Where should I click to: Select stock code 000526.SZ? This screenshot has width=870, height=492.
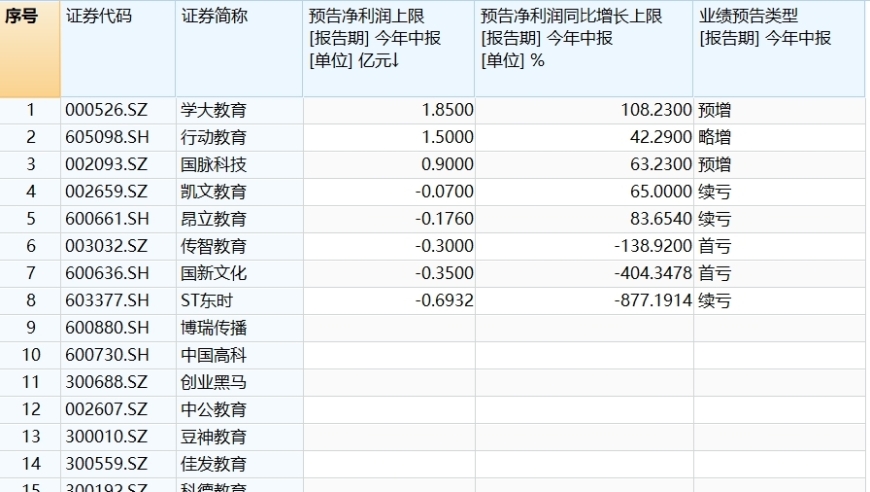click(107, 110)
